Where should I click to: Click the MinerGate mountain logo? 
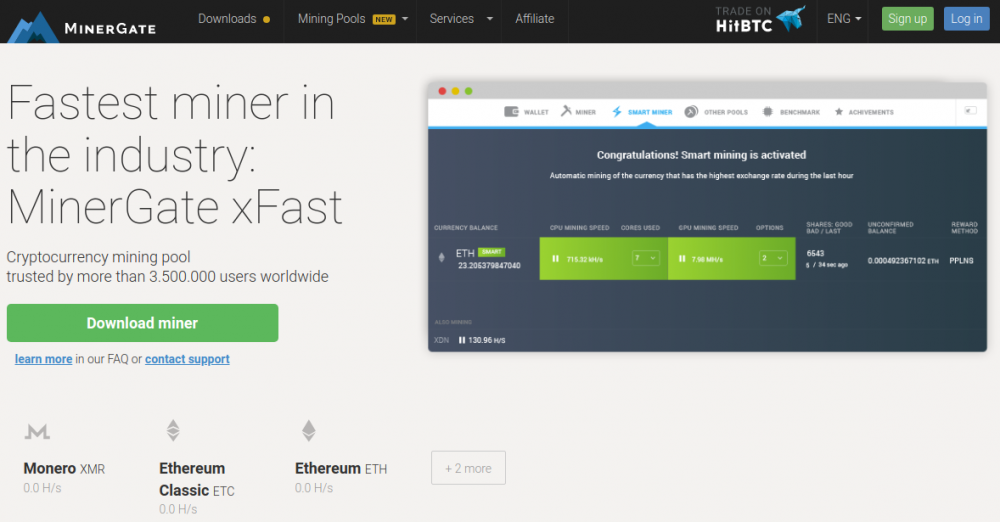click(x=32, y=27)
